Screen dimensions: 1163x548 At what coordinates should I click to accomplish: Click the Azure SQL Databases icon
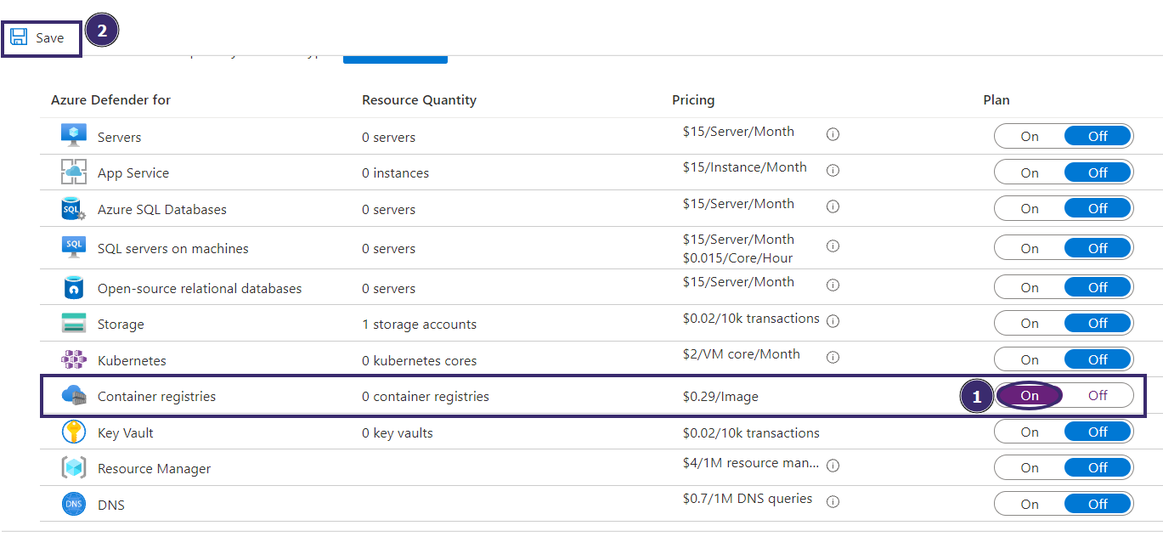pos(74,209)
